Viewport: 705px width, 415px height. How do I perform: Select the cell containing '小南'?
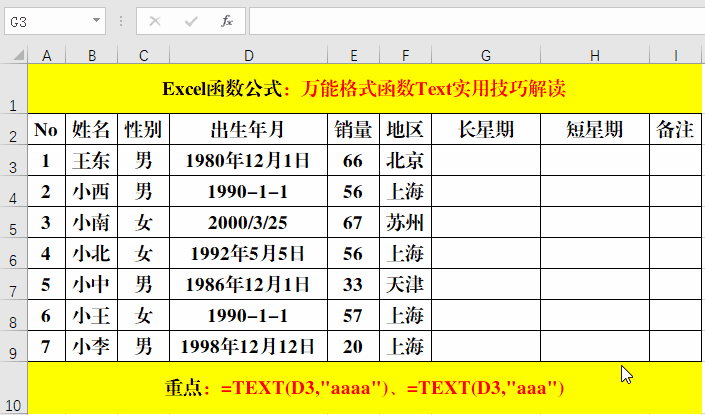92,222
